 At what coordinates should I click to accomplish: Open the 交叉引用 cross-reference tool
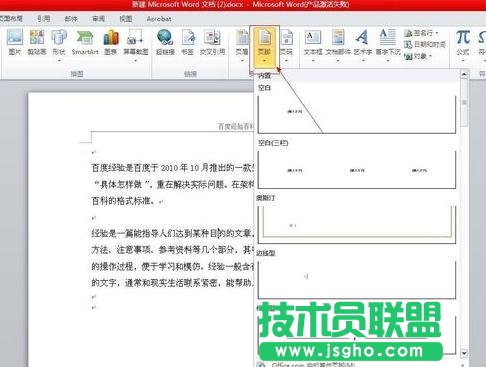[x=212, y=42]
